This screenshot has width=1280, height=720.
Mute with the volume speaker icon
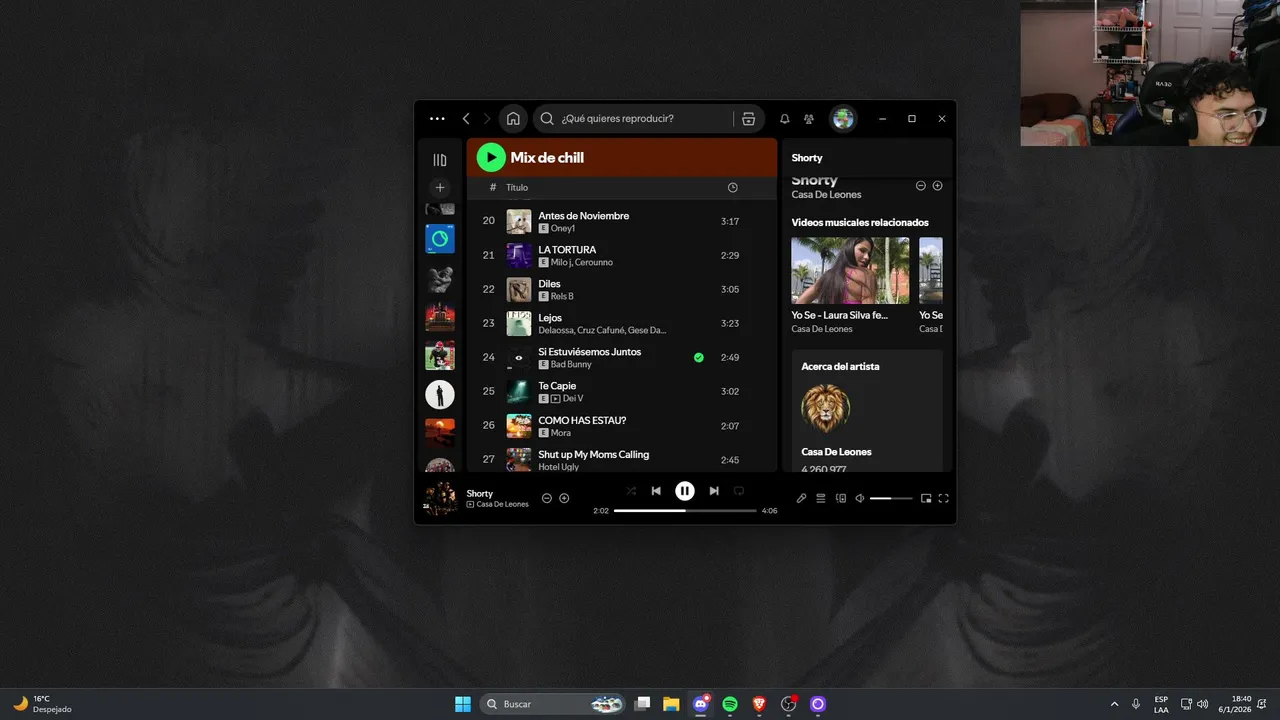click(x=859, y=498)
